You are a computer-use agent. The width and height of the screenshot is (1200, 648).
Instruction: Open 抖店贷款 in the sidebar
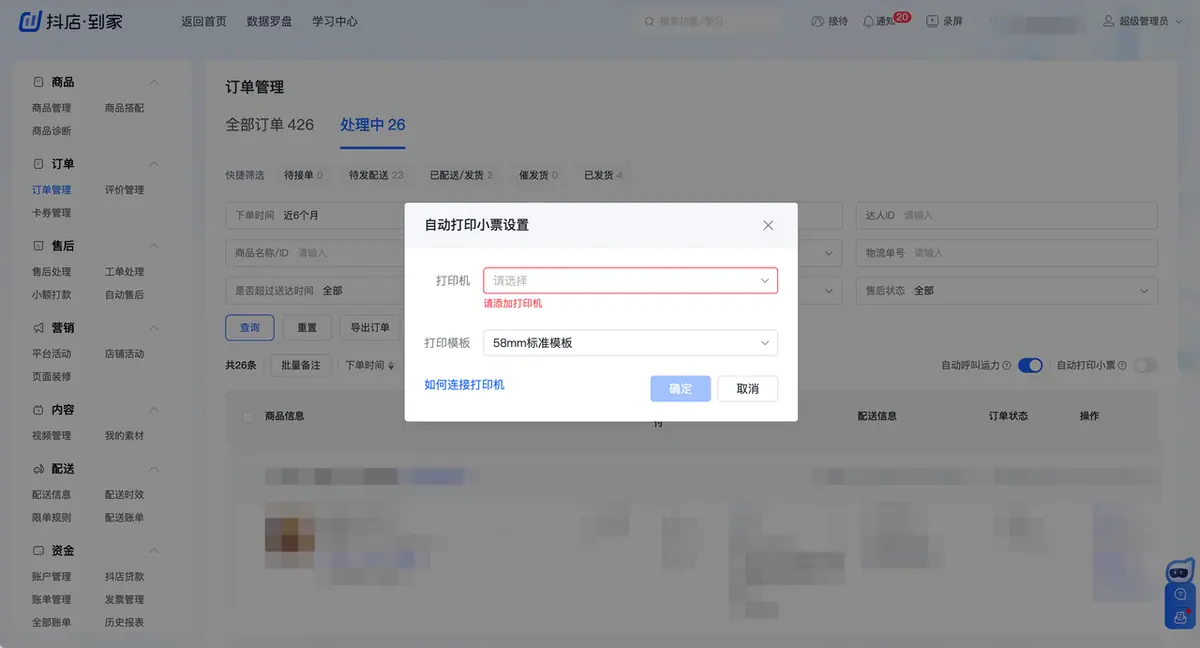pos(125,577)
